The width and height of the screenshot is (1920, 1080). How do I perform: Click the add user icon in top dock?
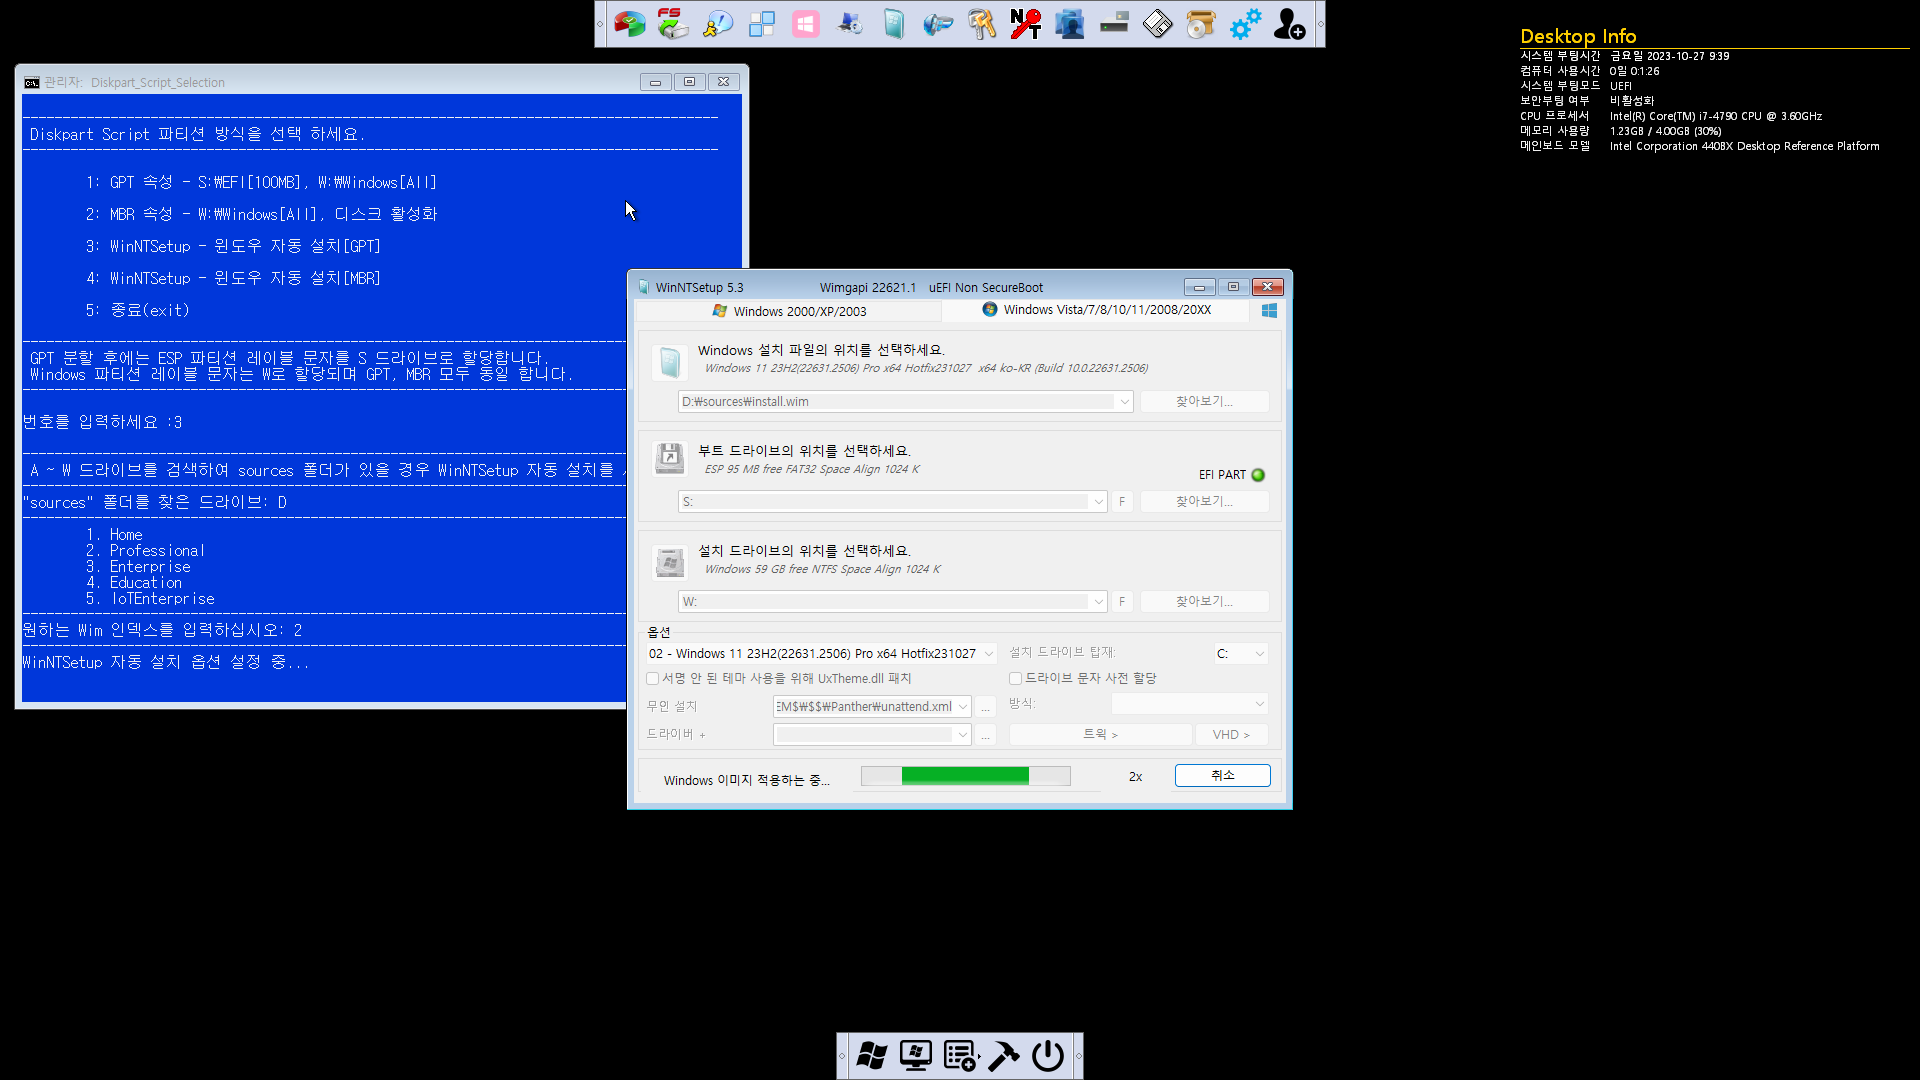pos(1290,23)
